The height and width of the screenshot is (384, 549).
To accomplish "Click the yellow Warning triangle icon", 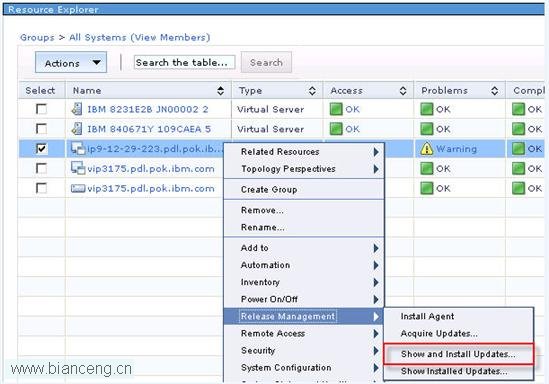I will coord(427,149).
